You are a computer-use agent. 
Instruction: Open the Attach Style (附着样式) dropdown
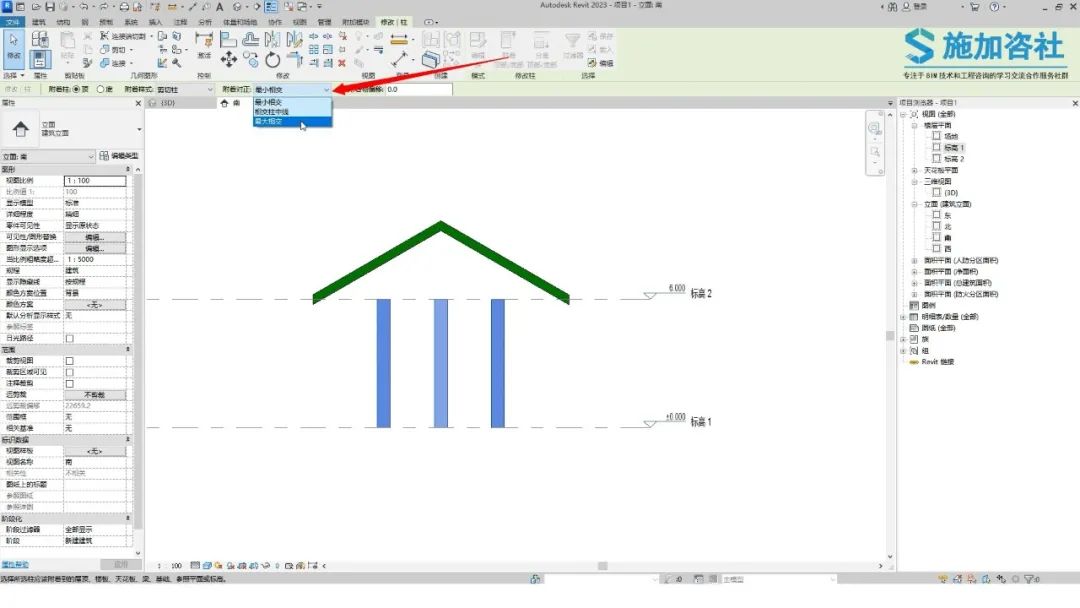tap(185, 90)
